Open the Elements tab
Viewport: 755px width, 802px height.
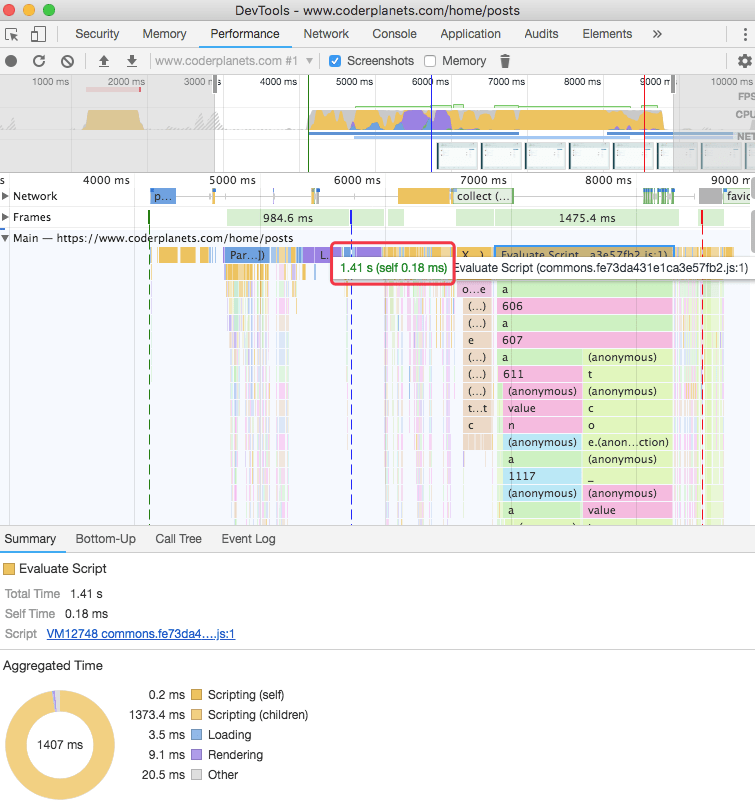click(x=607, y=34)
